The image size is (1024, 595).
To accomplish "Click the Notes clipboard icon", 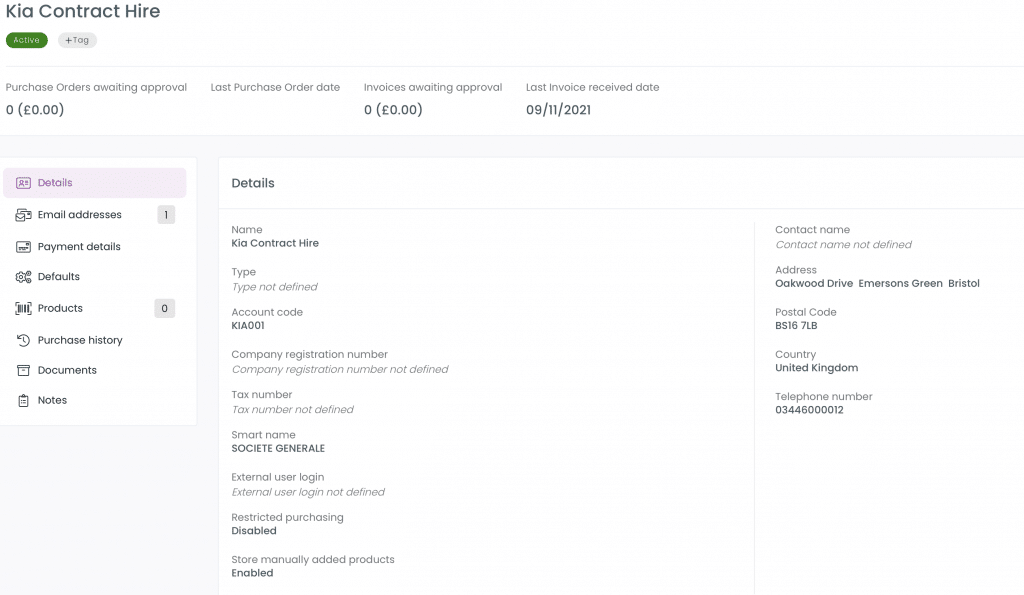I will [x=24, y=400].
